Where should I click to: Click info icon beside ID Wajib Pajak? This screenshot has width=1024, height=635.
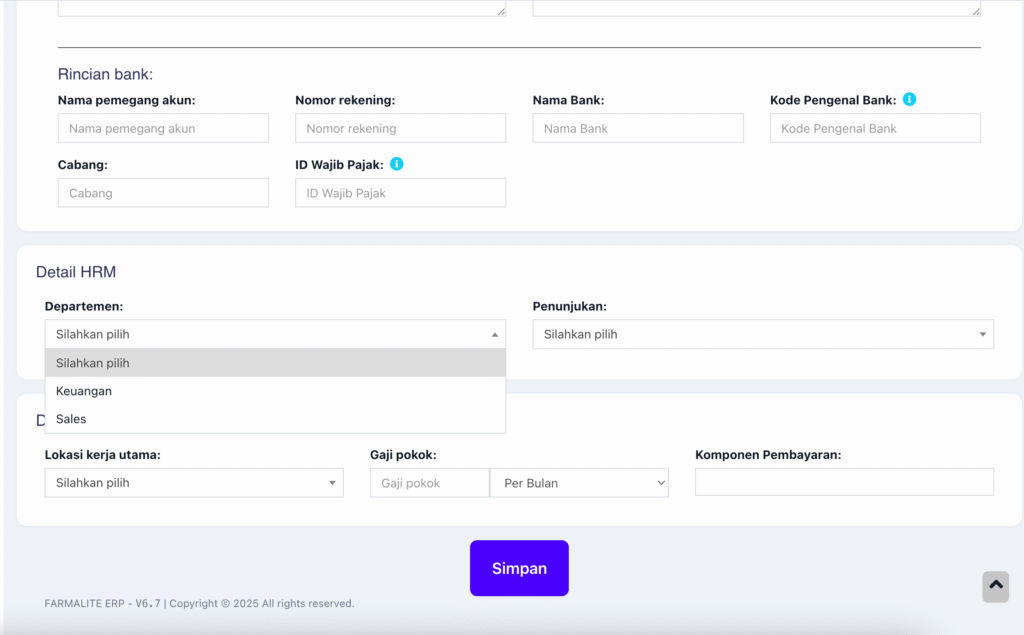(397, 164)
